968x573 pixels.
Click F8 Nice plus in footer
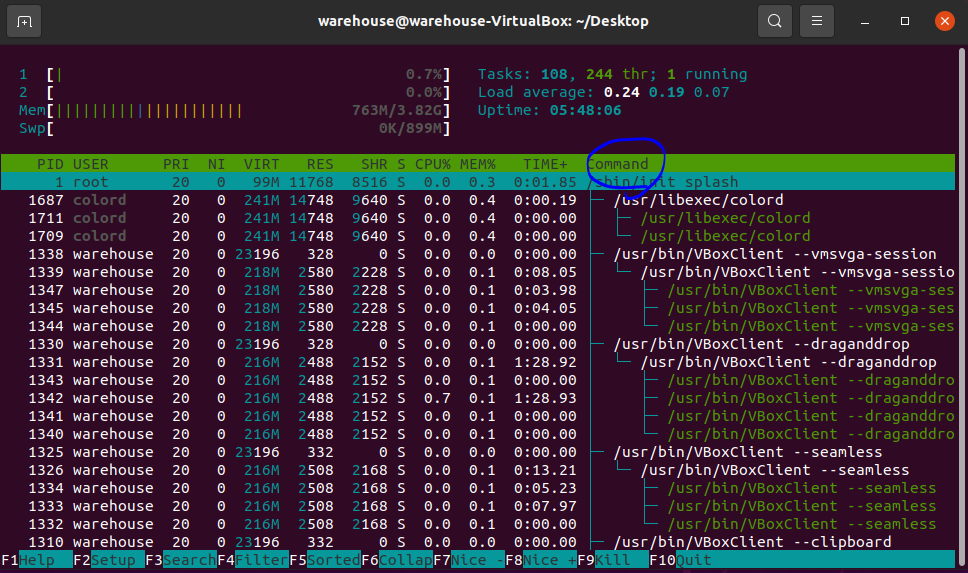[x=541, y=560]
